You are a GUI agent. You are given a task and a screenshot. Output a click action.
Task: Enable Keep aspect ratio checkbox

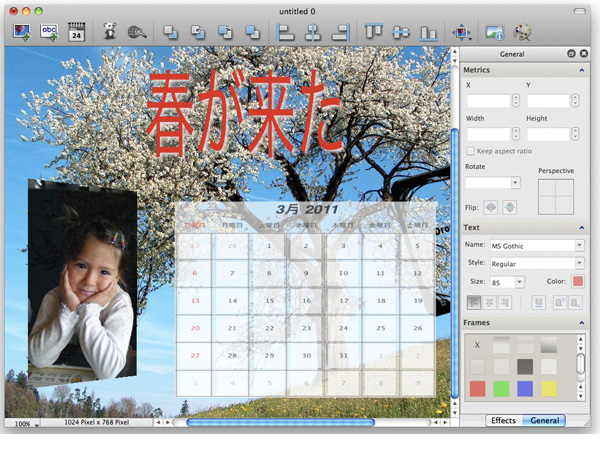[471, 150]
